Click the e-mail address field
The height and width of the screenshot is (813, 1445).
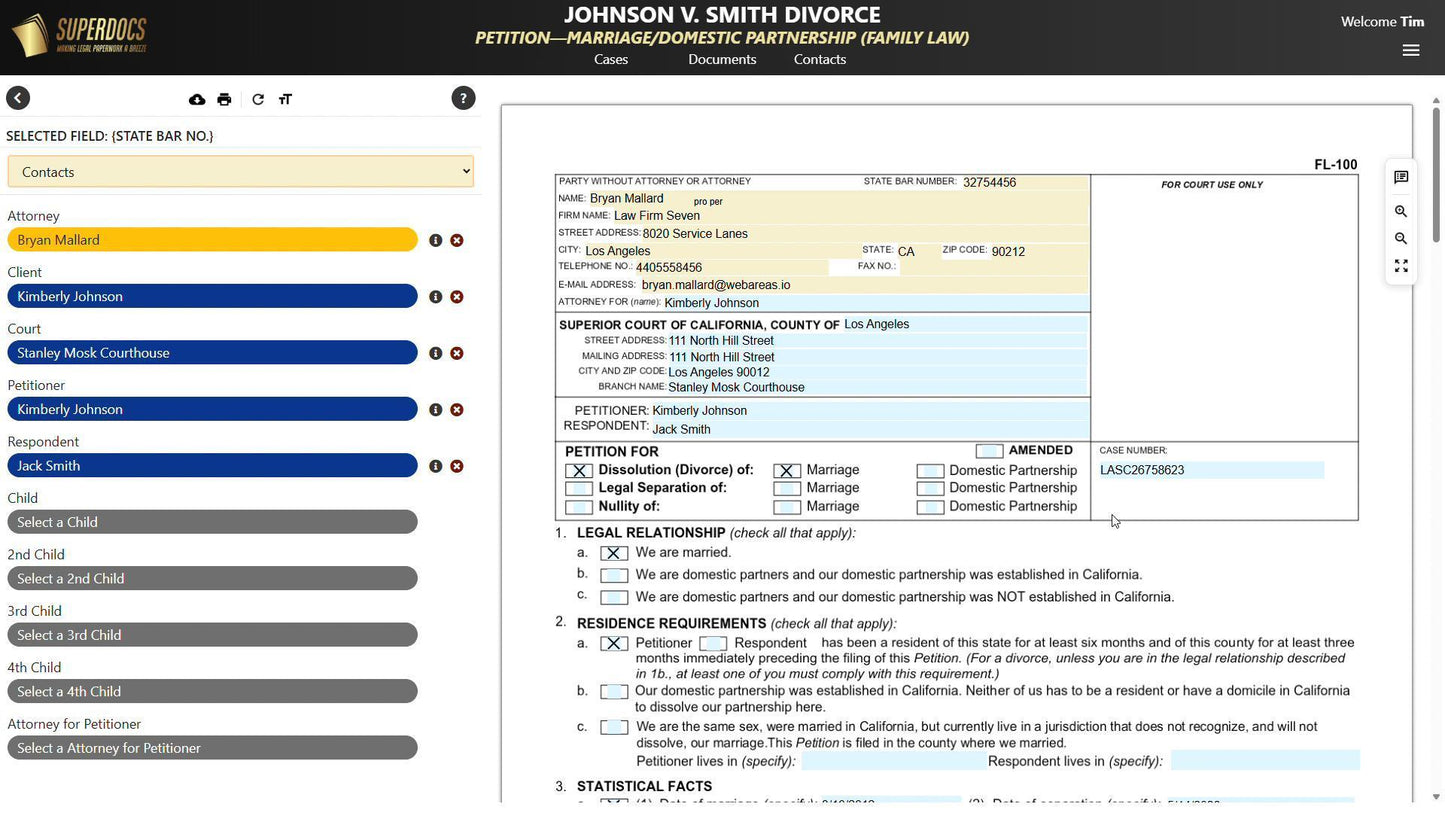pyautogui.click(x=864, y=285)
